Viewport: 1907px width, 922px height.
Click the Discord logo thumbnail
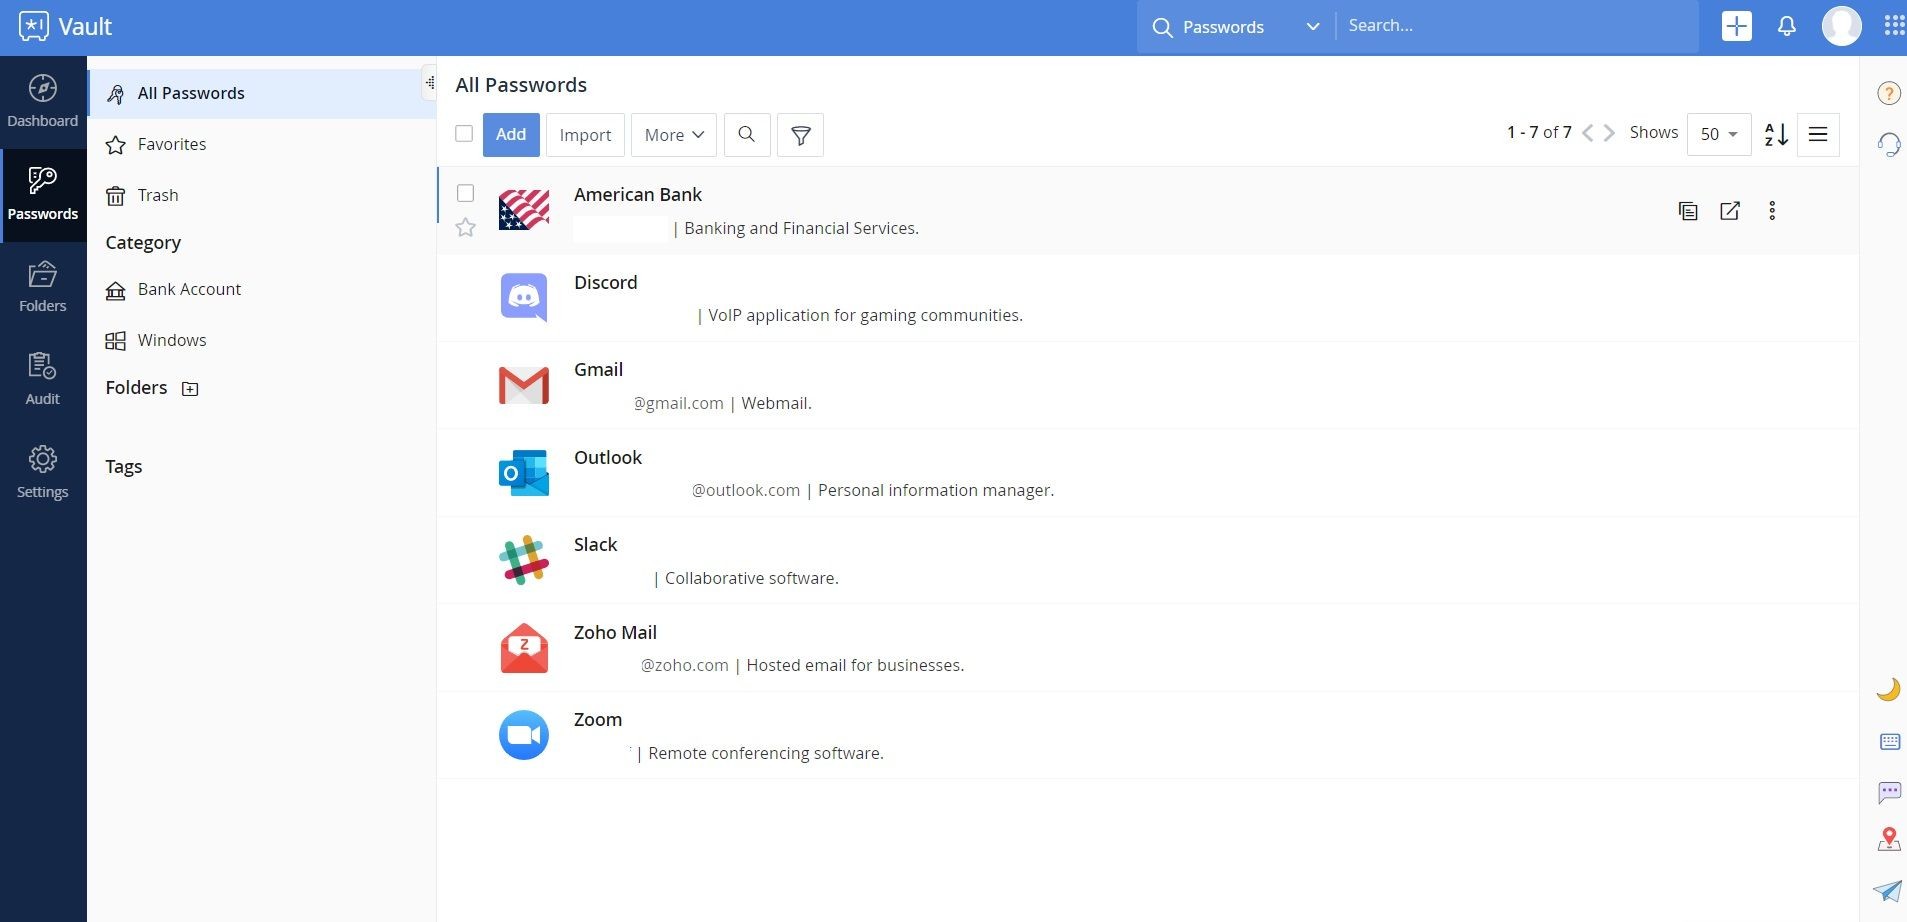[x=524, y=298]
